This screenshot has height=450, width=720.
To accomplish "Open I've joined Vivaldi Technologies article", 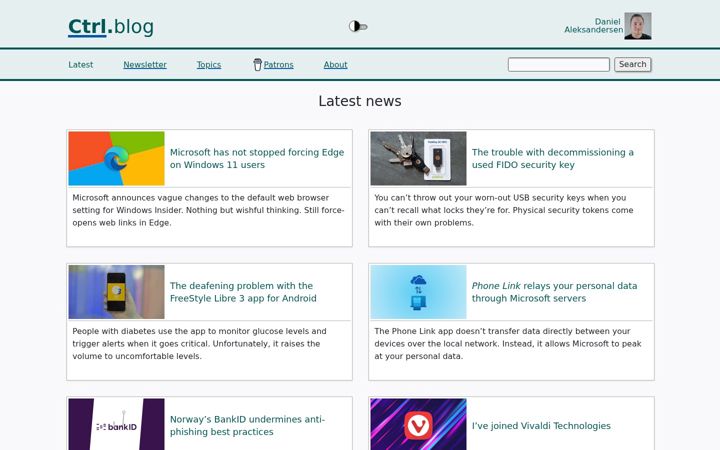I will click(x=541, y=426).
